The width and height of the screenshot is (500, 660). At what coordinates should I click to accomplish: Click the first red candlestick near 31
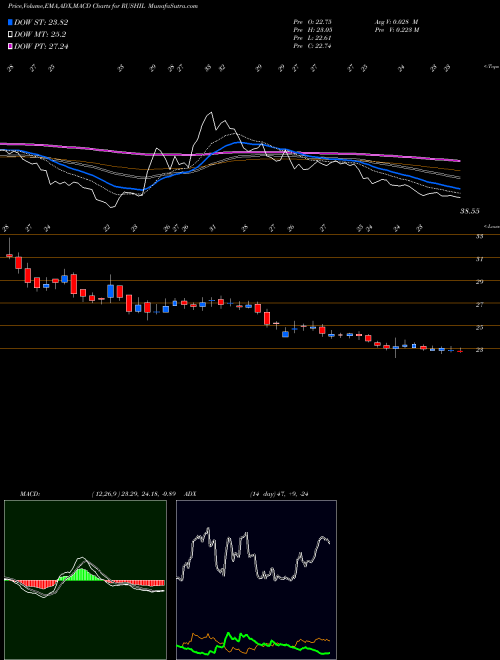click(9, 255)
